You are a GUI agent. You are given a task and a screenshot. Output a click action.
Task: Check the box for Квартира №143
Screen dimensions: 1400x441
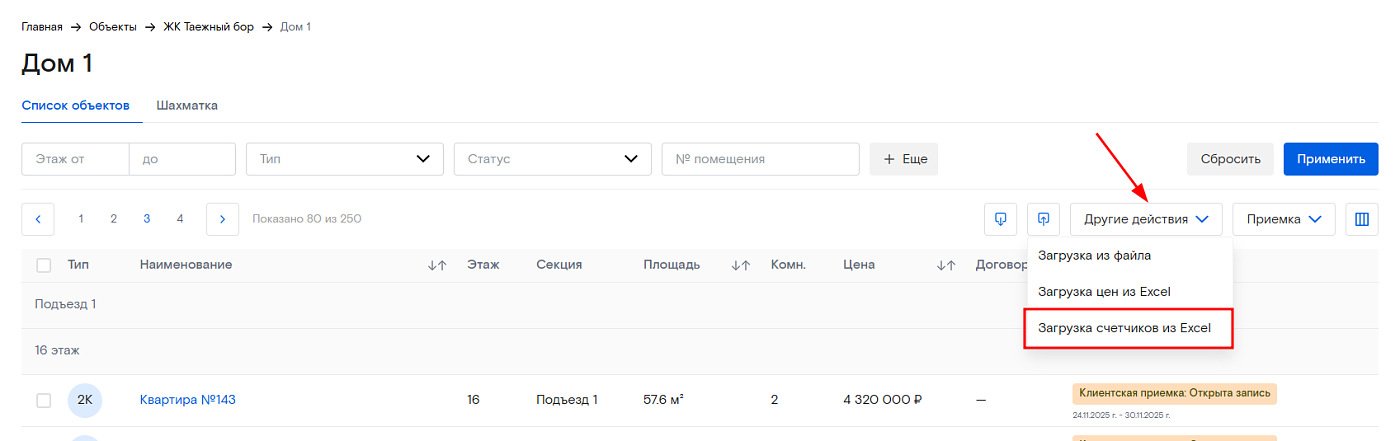pyautogui.click(x=44, y=400)
